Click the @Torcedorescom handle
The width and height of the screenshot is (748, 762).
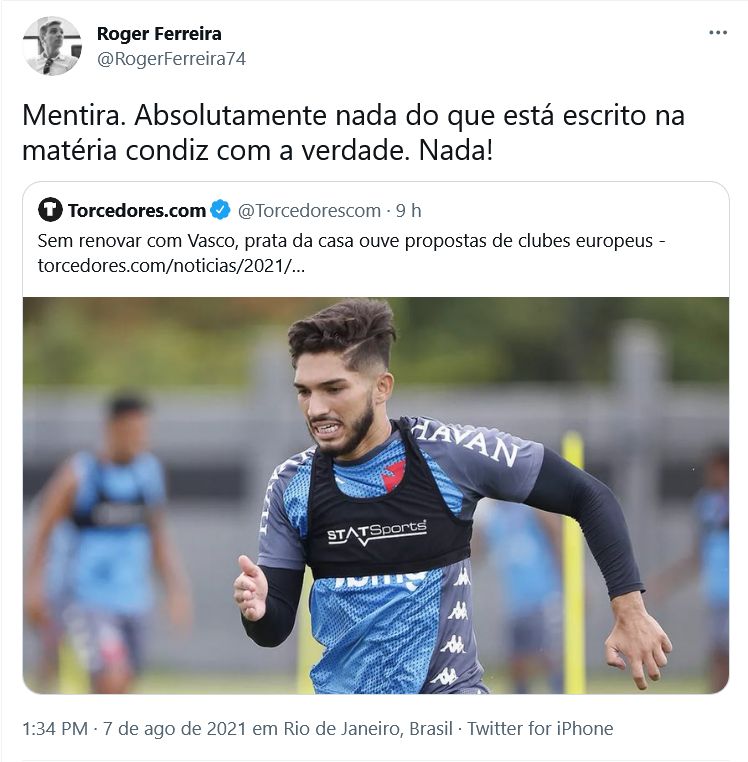pyautogui.click(x=309, y=210)
